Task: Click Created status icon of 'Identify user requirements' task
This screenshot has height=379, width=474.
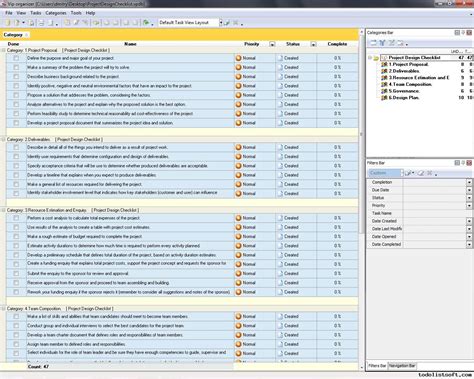Action: (280, 157)
